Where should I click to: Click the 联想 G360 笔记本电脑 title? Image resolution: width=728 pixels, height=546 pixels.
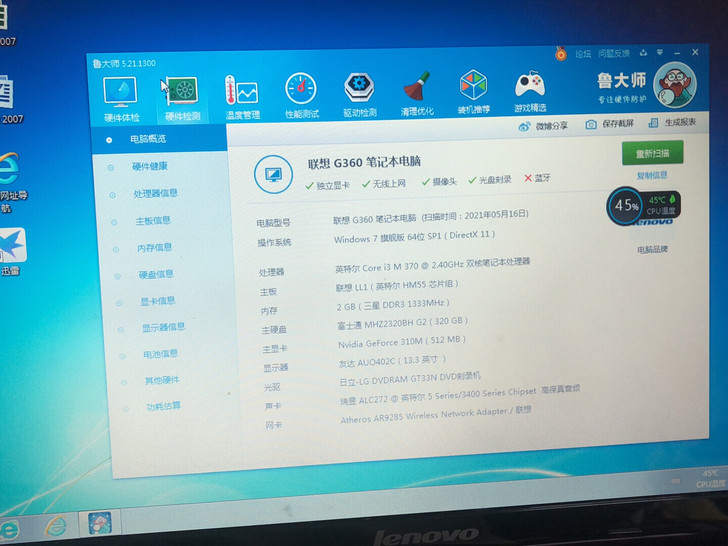click(364, 162)
